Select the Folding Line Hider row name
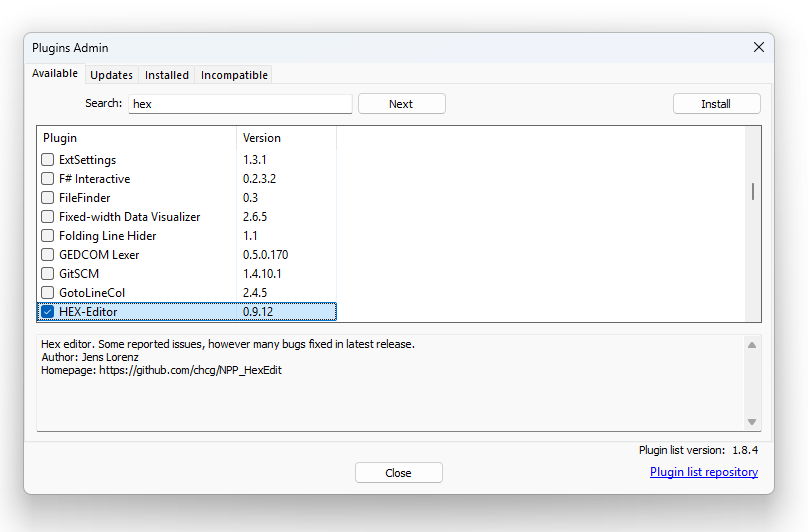Image resolution: width=808 pixels, height=532 pixels. click(108, 236)
